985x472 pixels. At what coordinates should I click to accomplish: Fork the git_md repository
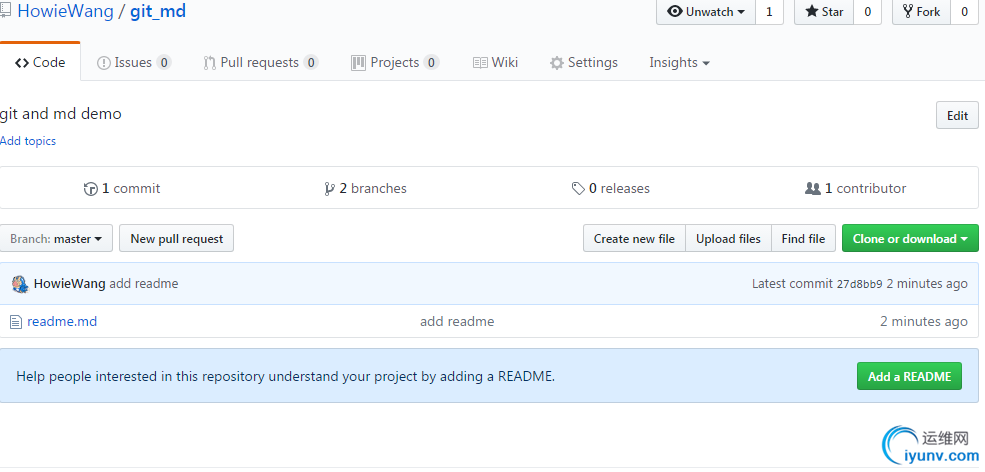920,12
